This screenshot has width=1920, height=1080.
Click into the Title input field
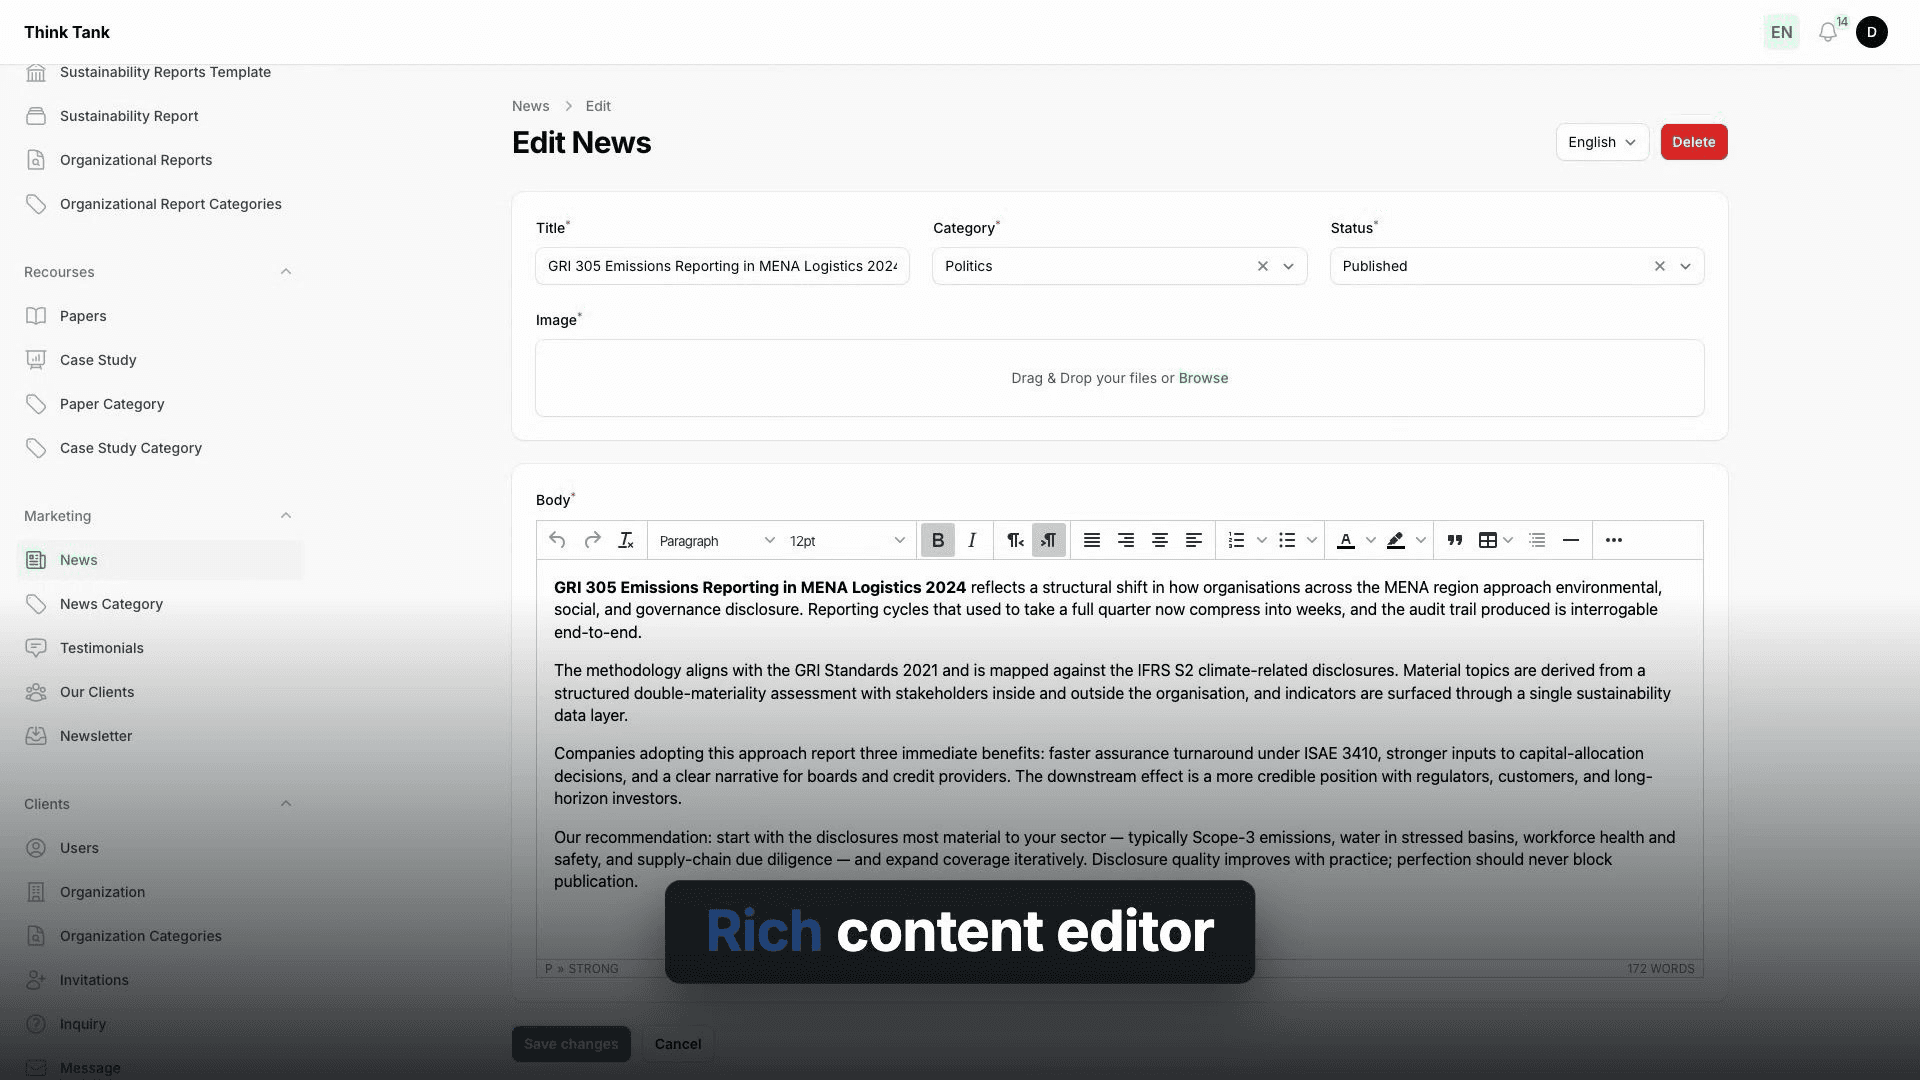click(x=722, y=266)
